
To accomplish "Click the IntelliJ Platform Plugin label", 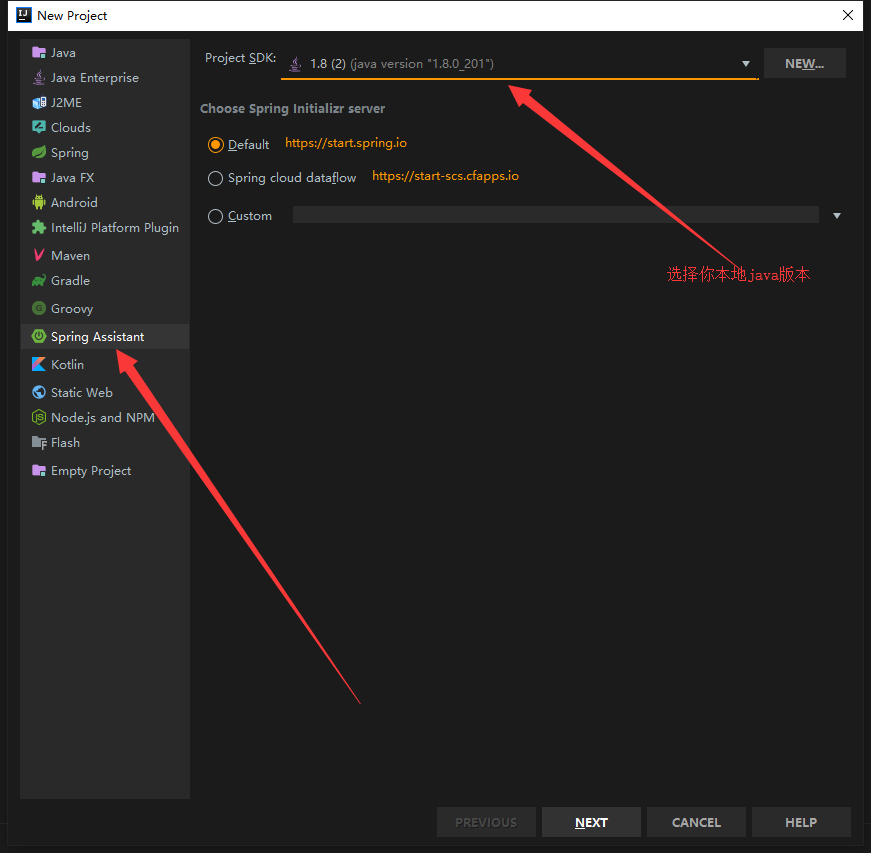I will [x=114, y=228].
